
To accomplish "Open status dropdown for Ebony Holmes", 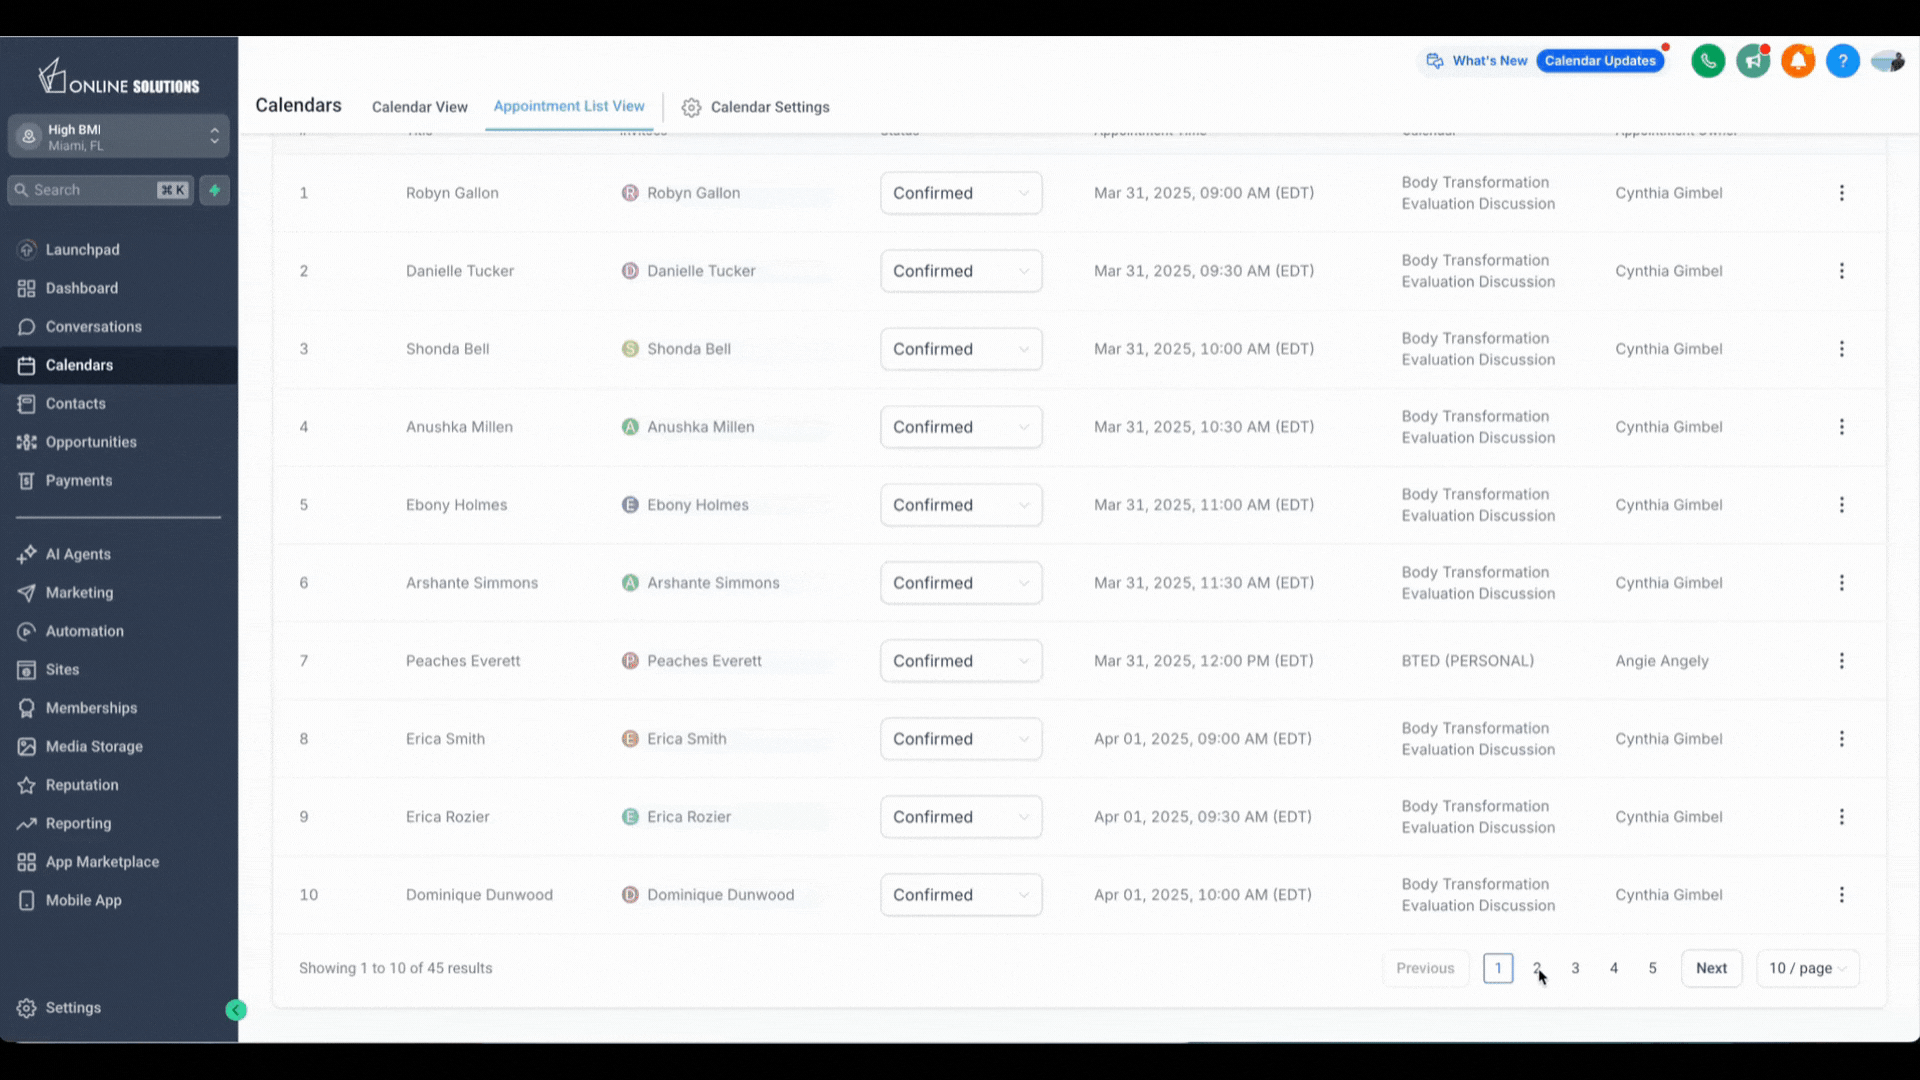I will coord(961,505).
